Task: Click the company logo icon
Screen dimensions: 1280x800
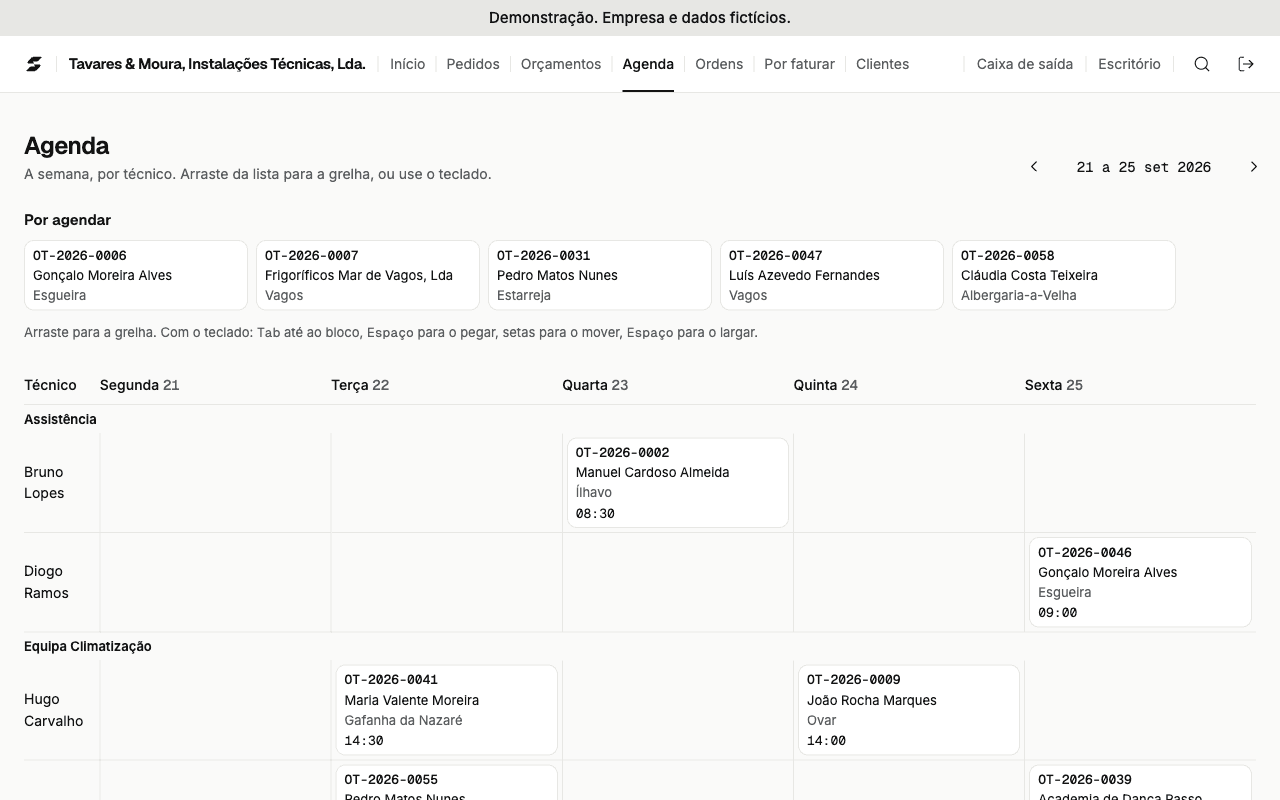Action: pyautogui.click(x=34, y=64)
